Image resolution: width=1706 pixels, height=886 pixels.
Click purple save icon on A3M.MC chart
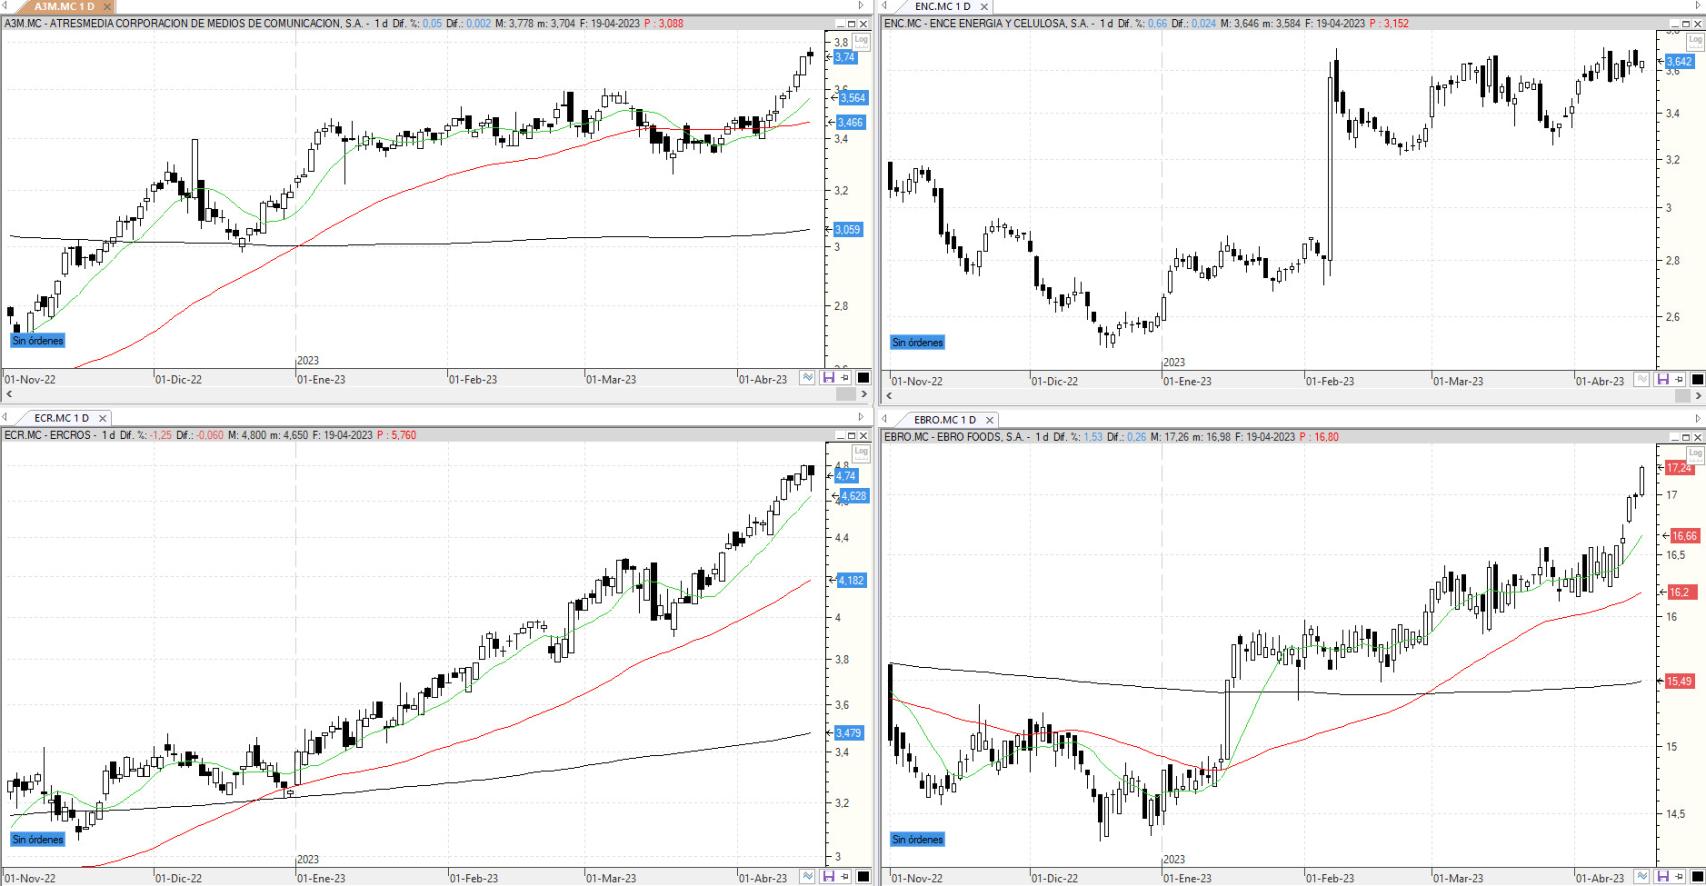pos(828,378)
